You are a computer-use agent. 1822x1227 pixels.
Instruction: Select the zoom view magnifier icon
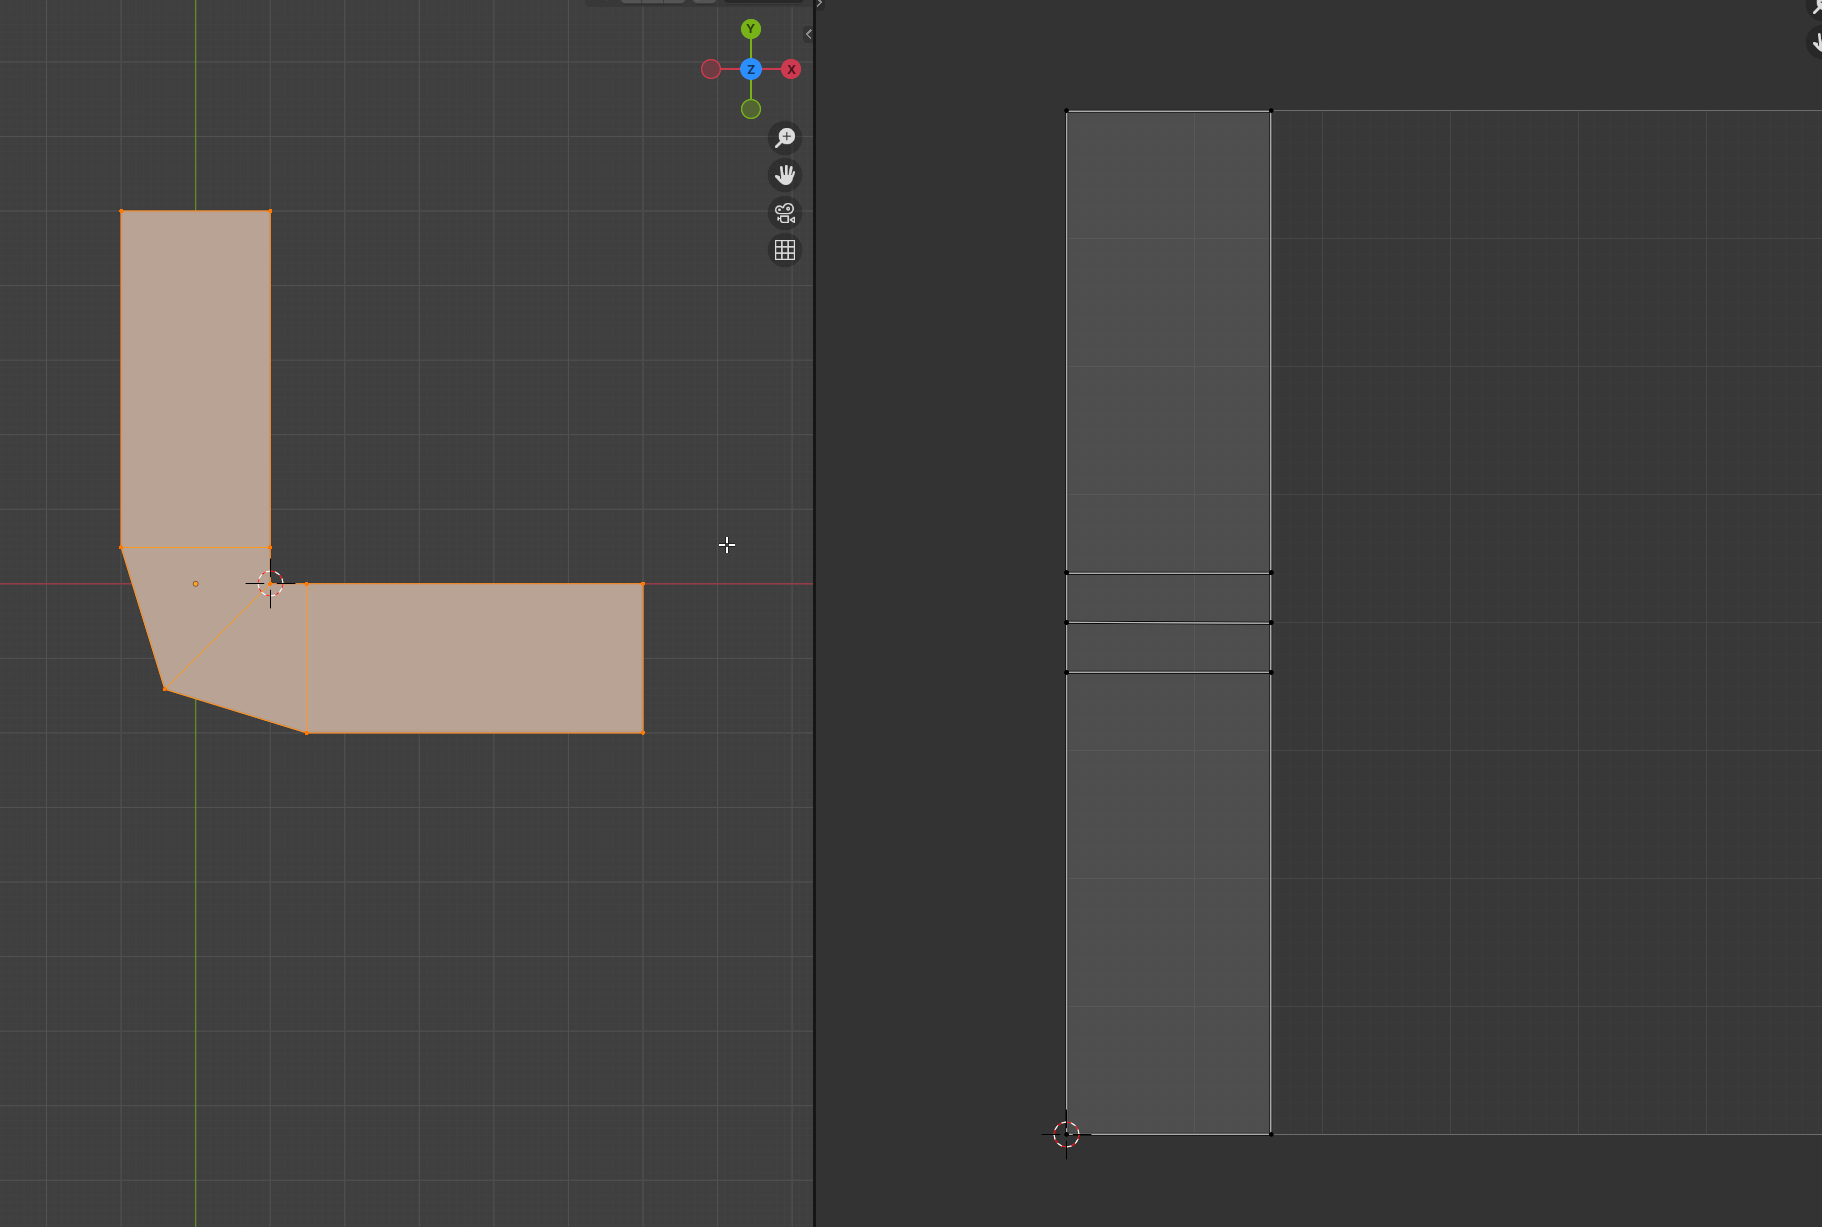[x=785, y=138]
